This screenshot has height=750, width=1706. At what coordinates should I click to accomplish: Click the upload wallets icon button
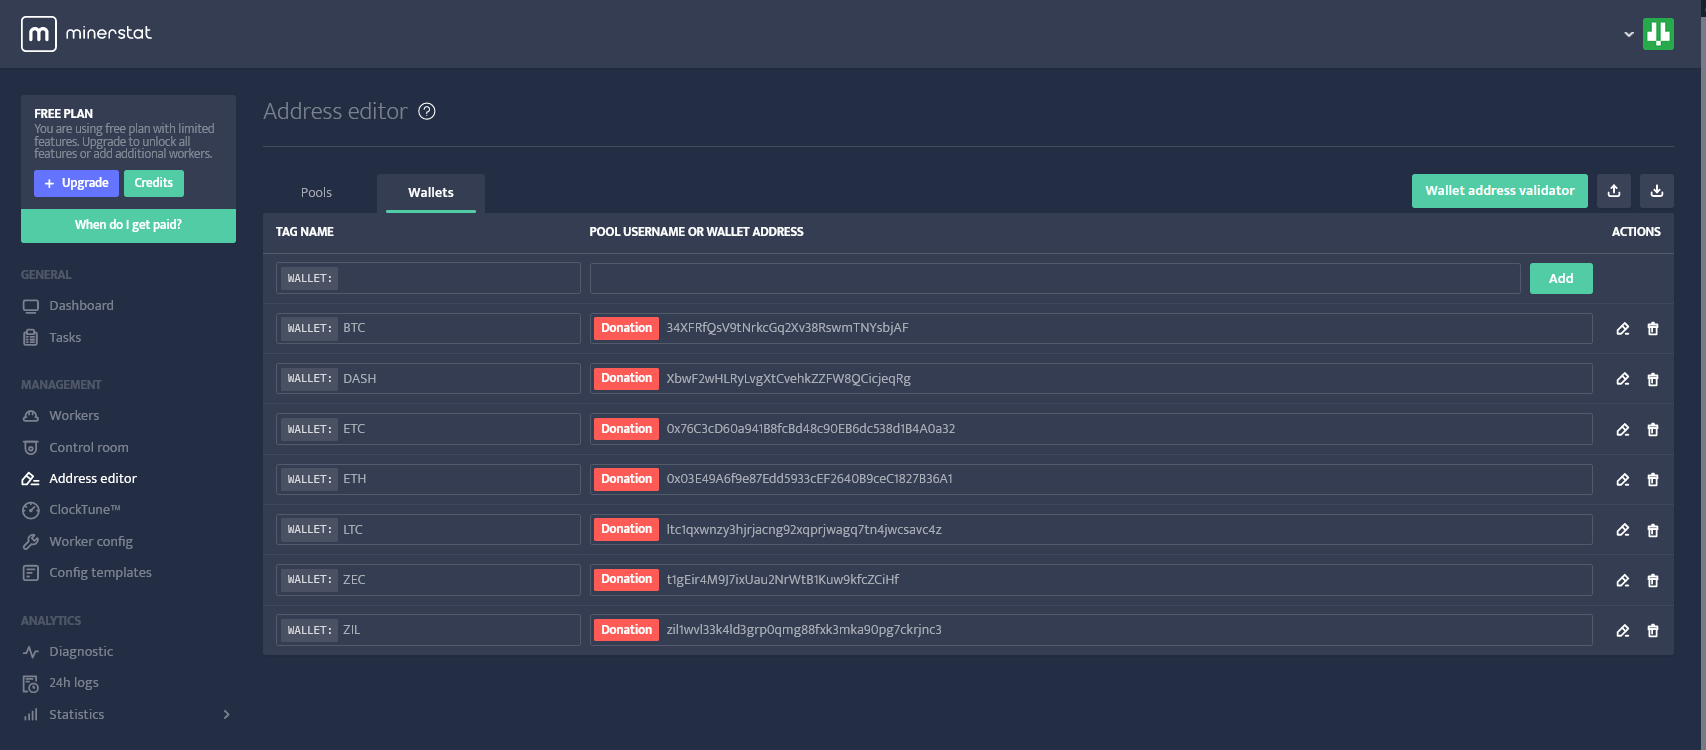pyautogui.click(x=1614, y=191)
